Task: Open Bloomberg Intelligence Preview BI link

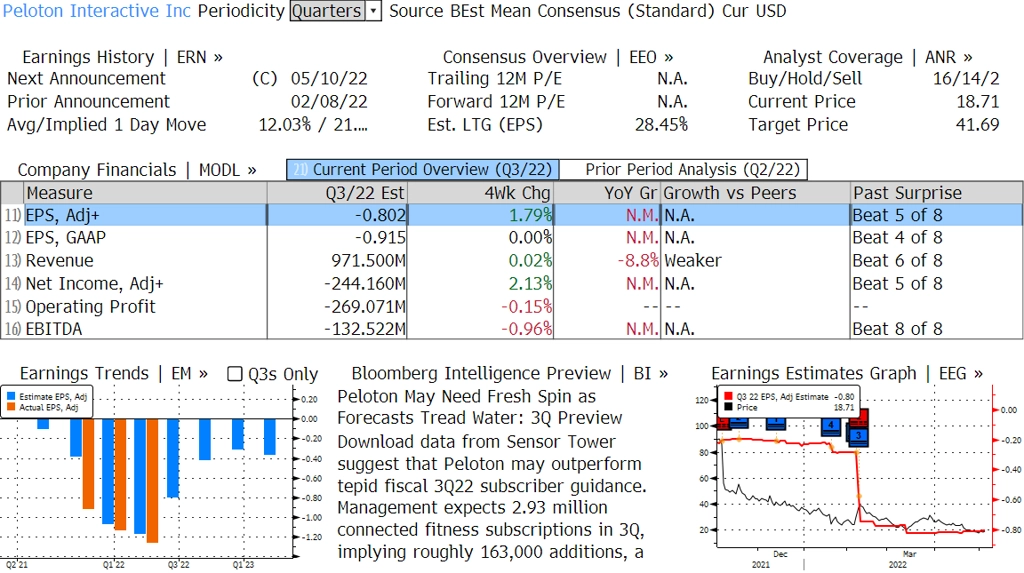Action: [x=509, y=374]
